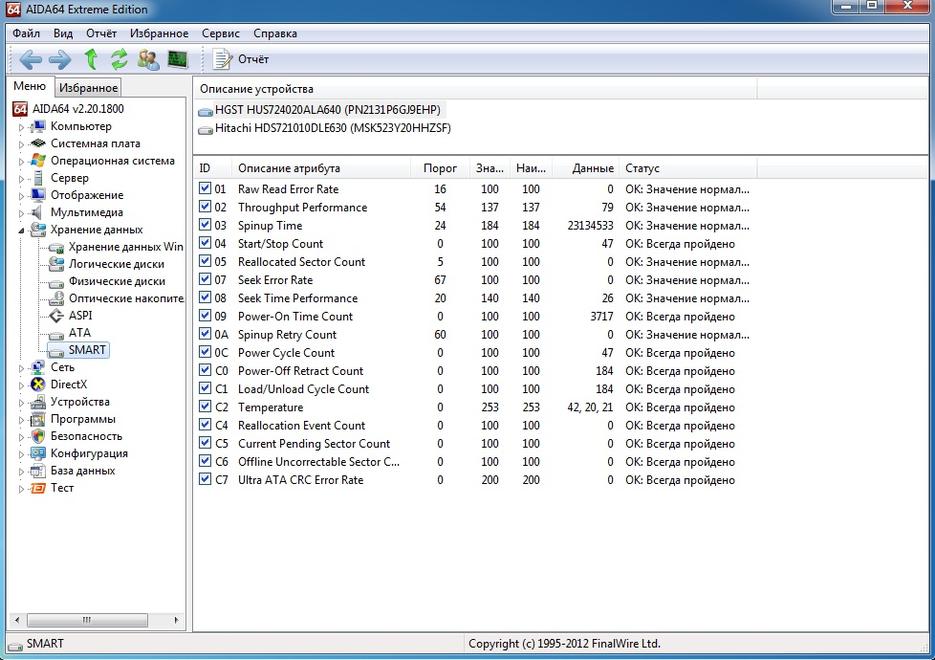Click the Компьютер computer icon

click(x=38, y=126)
